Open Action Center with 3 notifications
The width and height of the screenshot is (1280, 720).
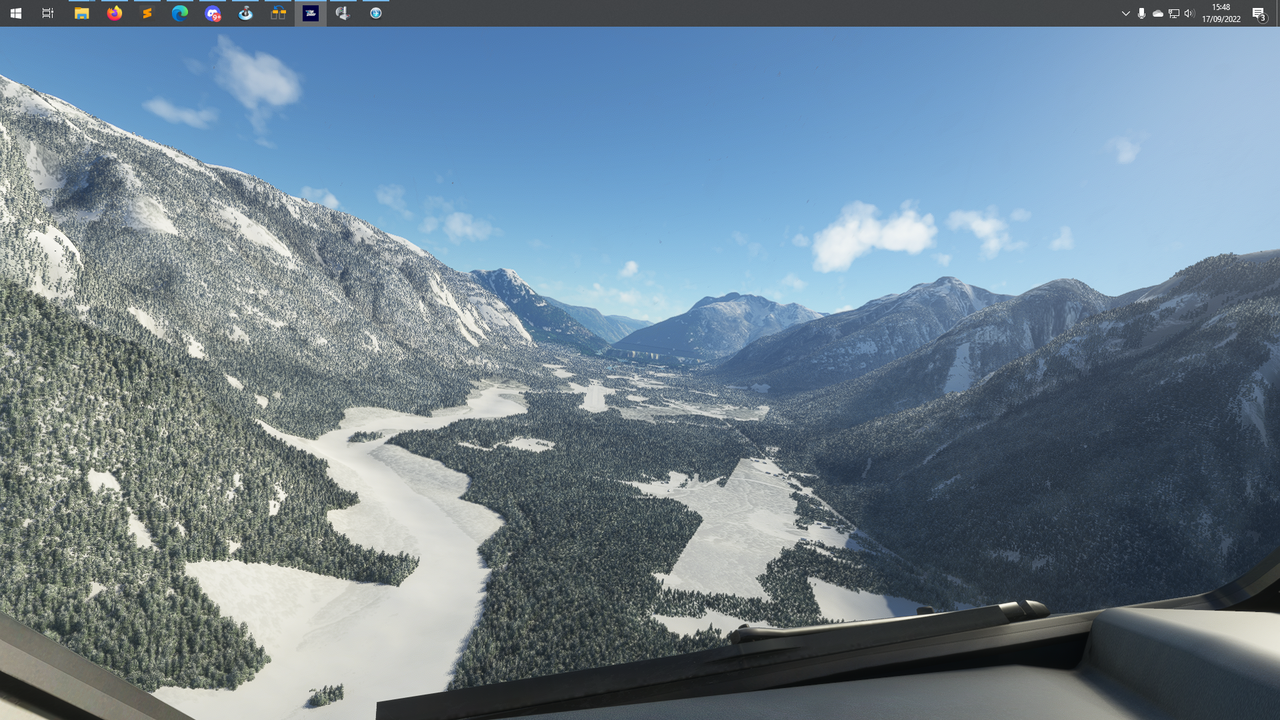click(x=1259, y=13)
